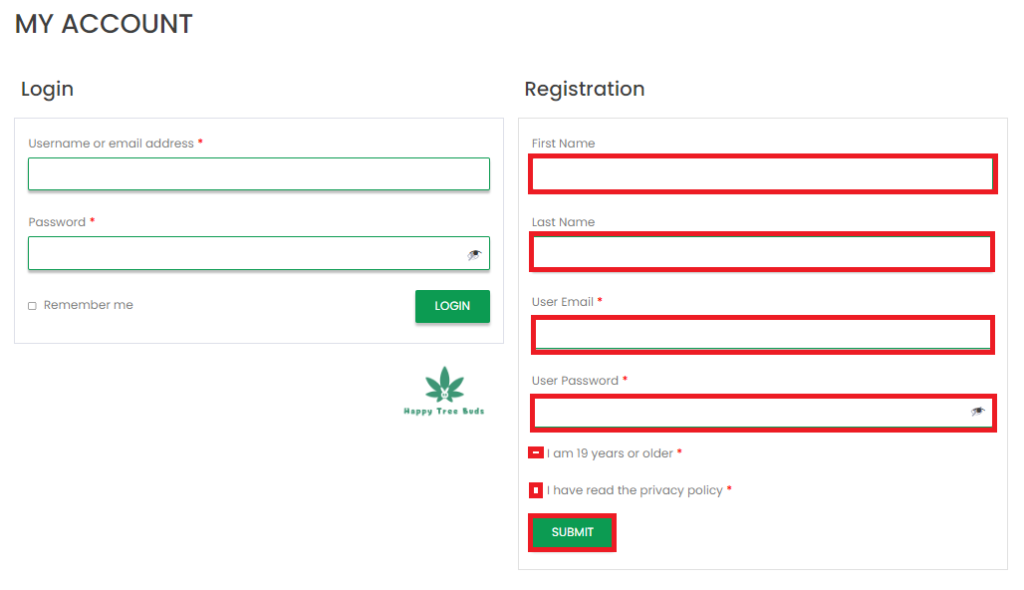Viewport: 1024px width, 590px height.
Task: Click the MY ACCOUNT page title
Action: (103, 24)
